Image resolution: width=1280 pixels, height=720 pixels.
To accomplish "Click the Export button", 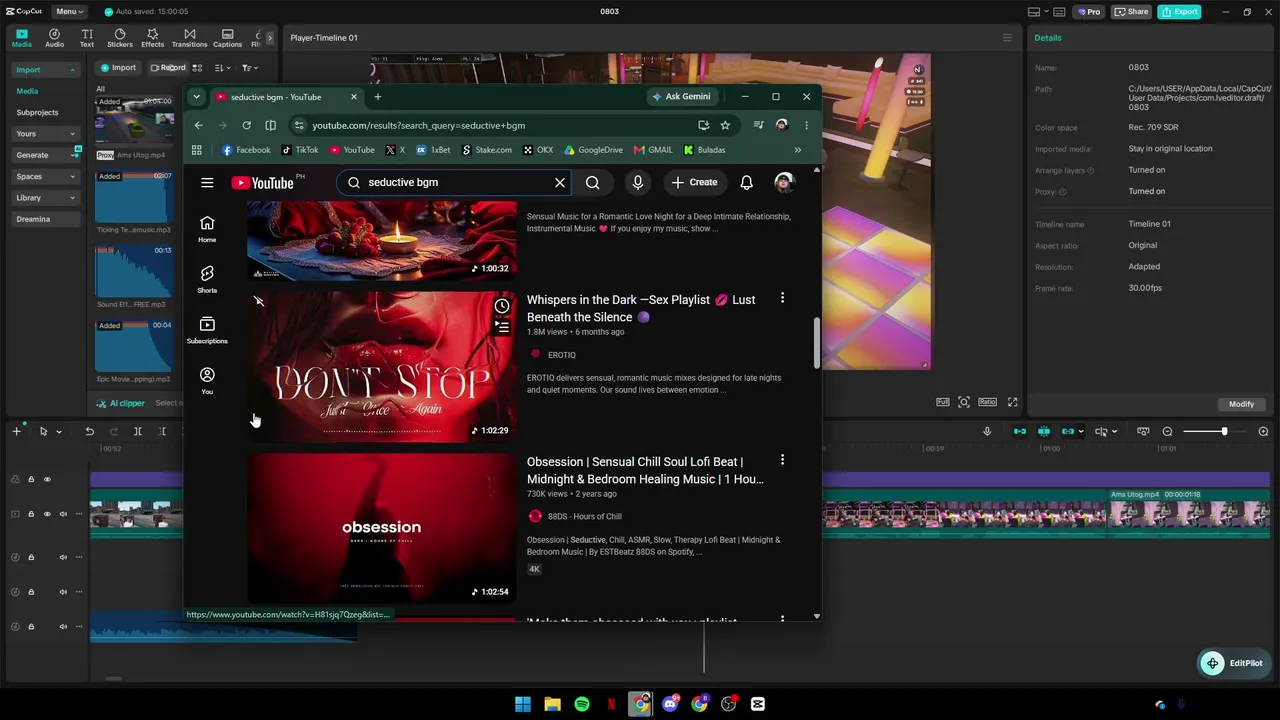I will pyautogui.click(x=1179, y=12).
